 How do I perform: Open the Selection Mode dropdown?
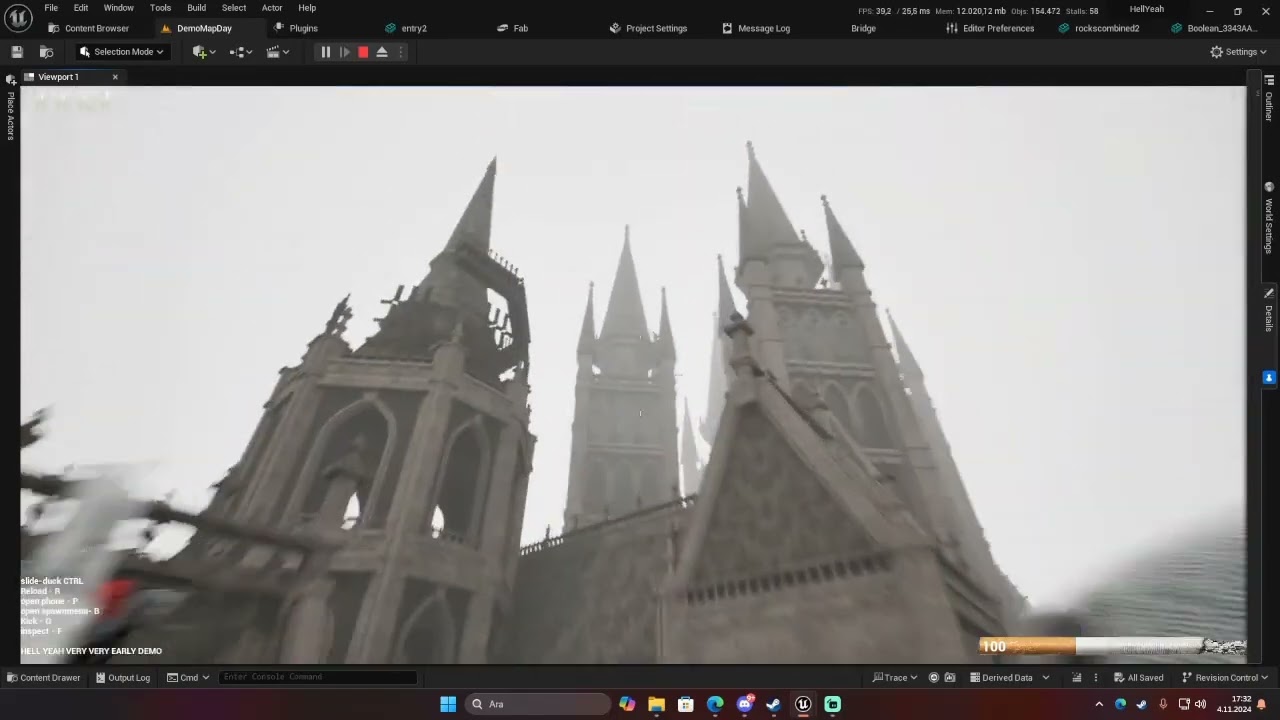(120, 52)
